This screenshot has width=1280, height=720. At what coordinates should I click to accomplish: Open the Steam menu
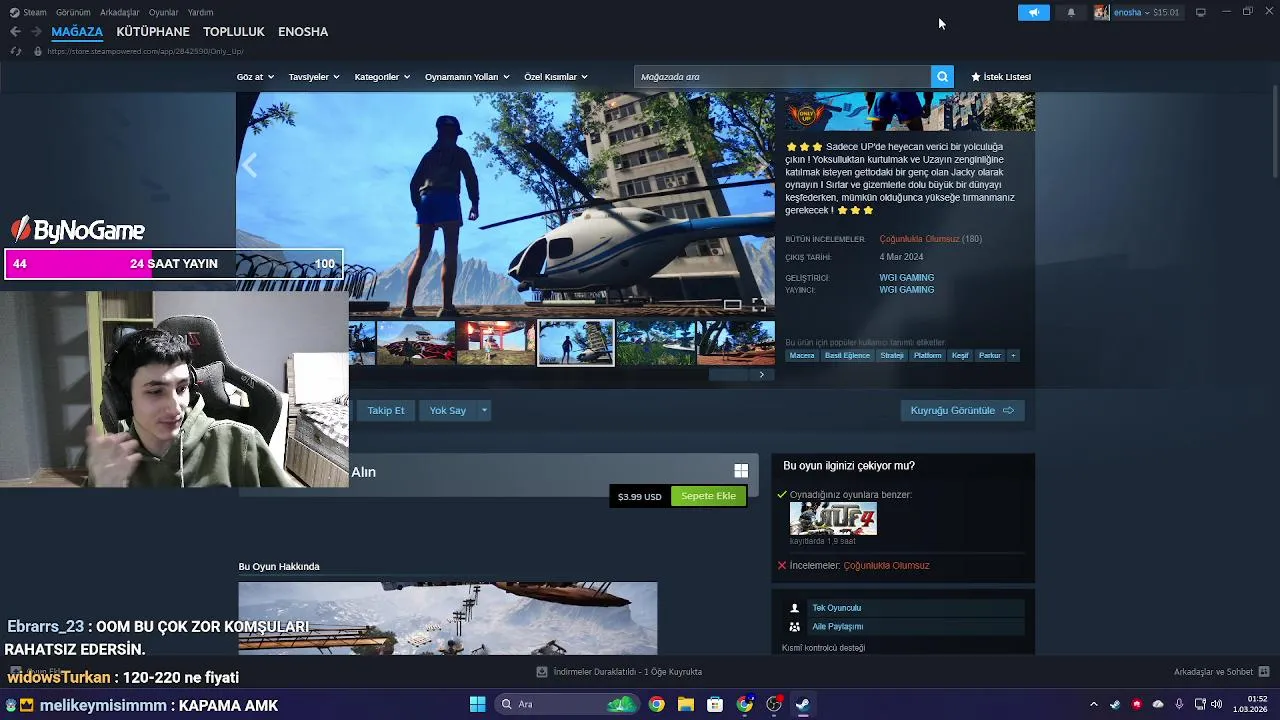28,12
